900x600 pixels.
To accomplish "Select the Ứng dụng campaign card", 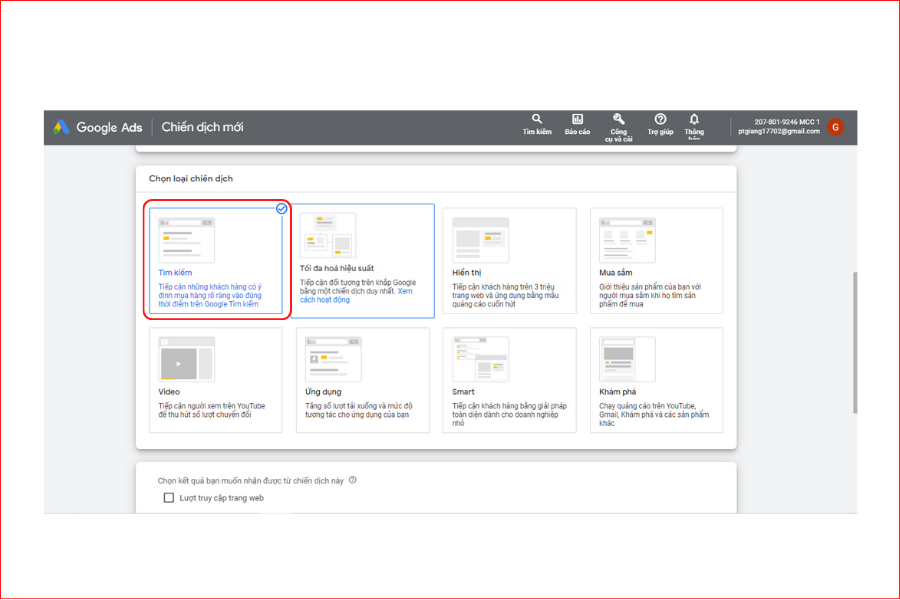I will pyautogui.click(x=363, y=380).
